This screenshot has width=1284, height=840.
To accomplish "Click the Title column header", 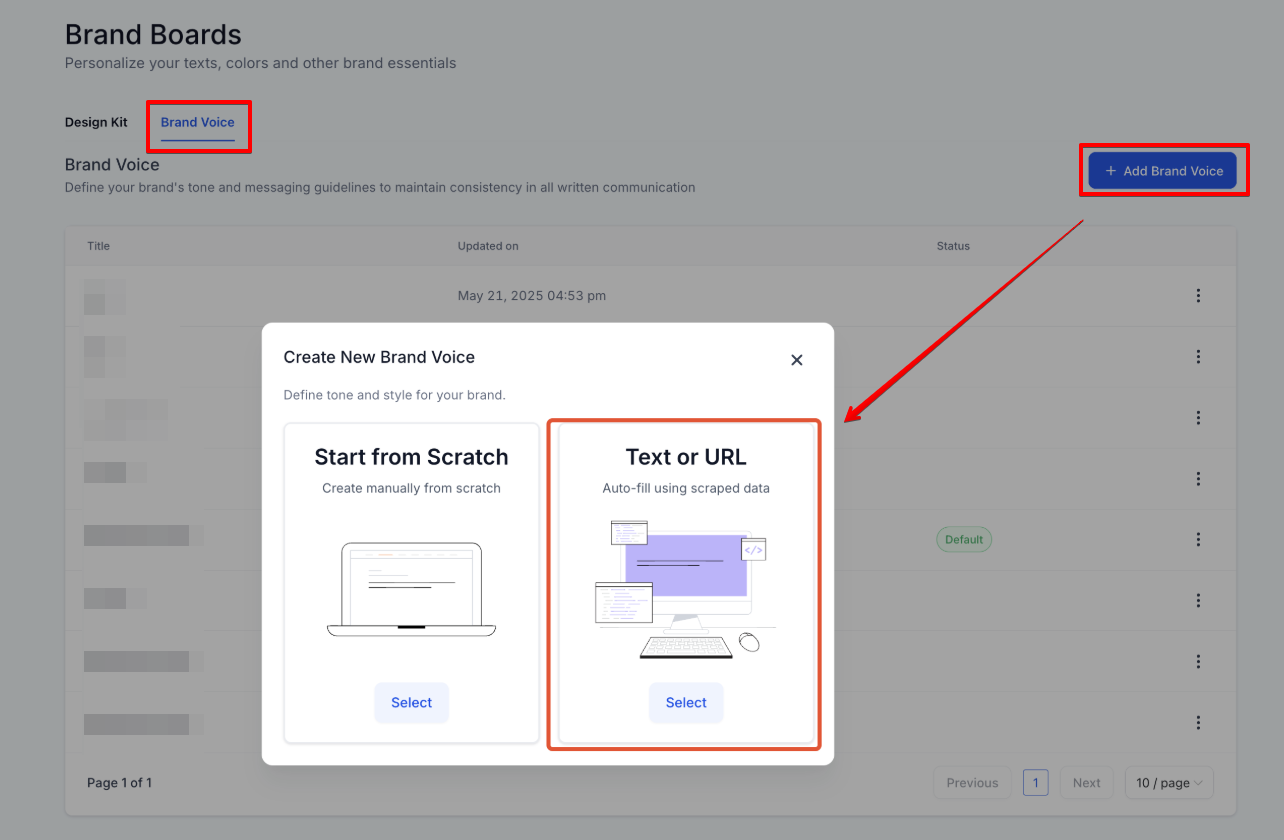I will [x=98, y=246].
